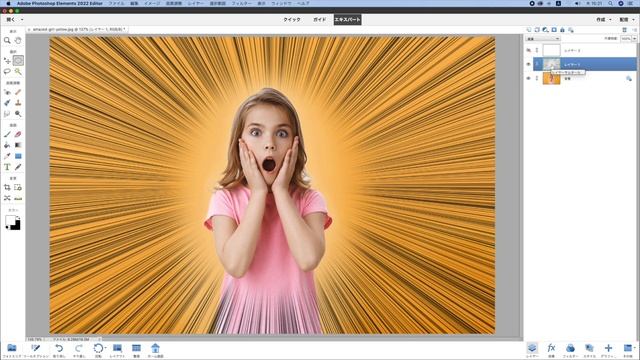This screenshot has width=640, height=360.
Task: Show the hidden レイヤー 2 layer
Action: 529,50
